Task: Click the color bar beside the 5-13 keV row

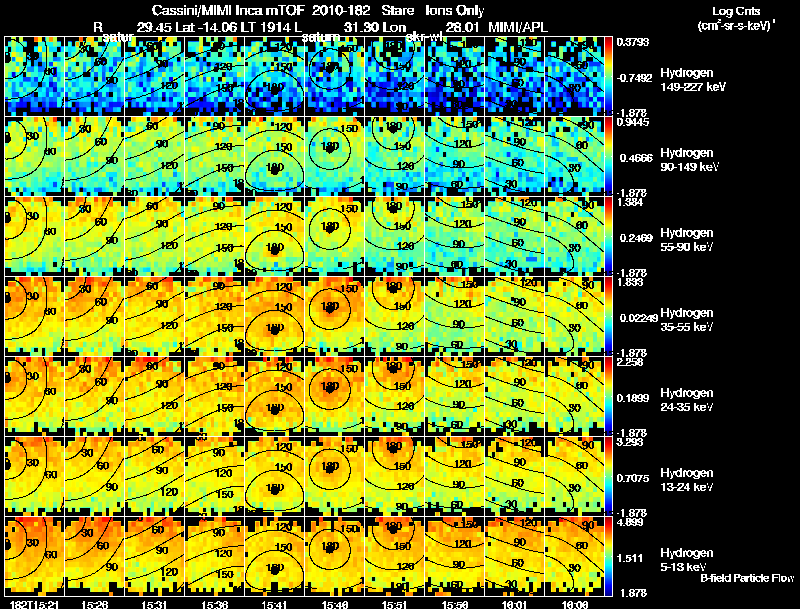Action: coord(608,556)
